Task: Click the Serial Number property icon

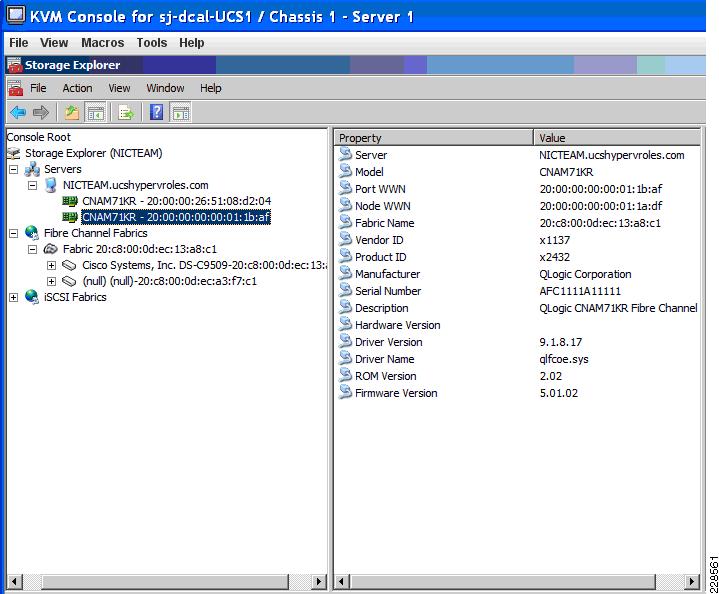Action: 345,290
